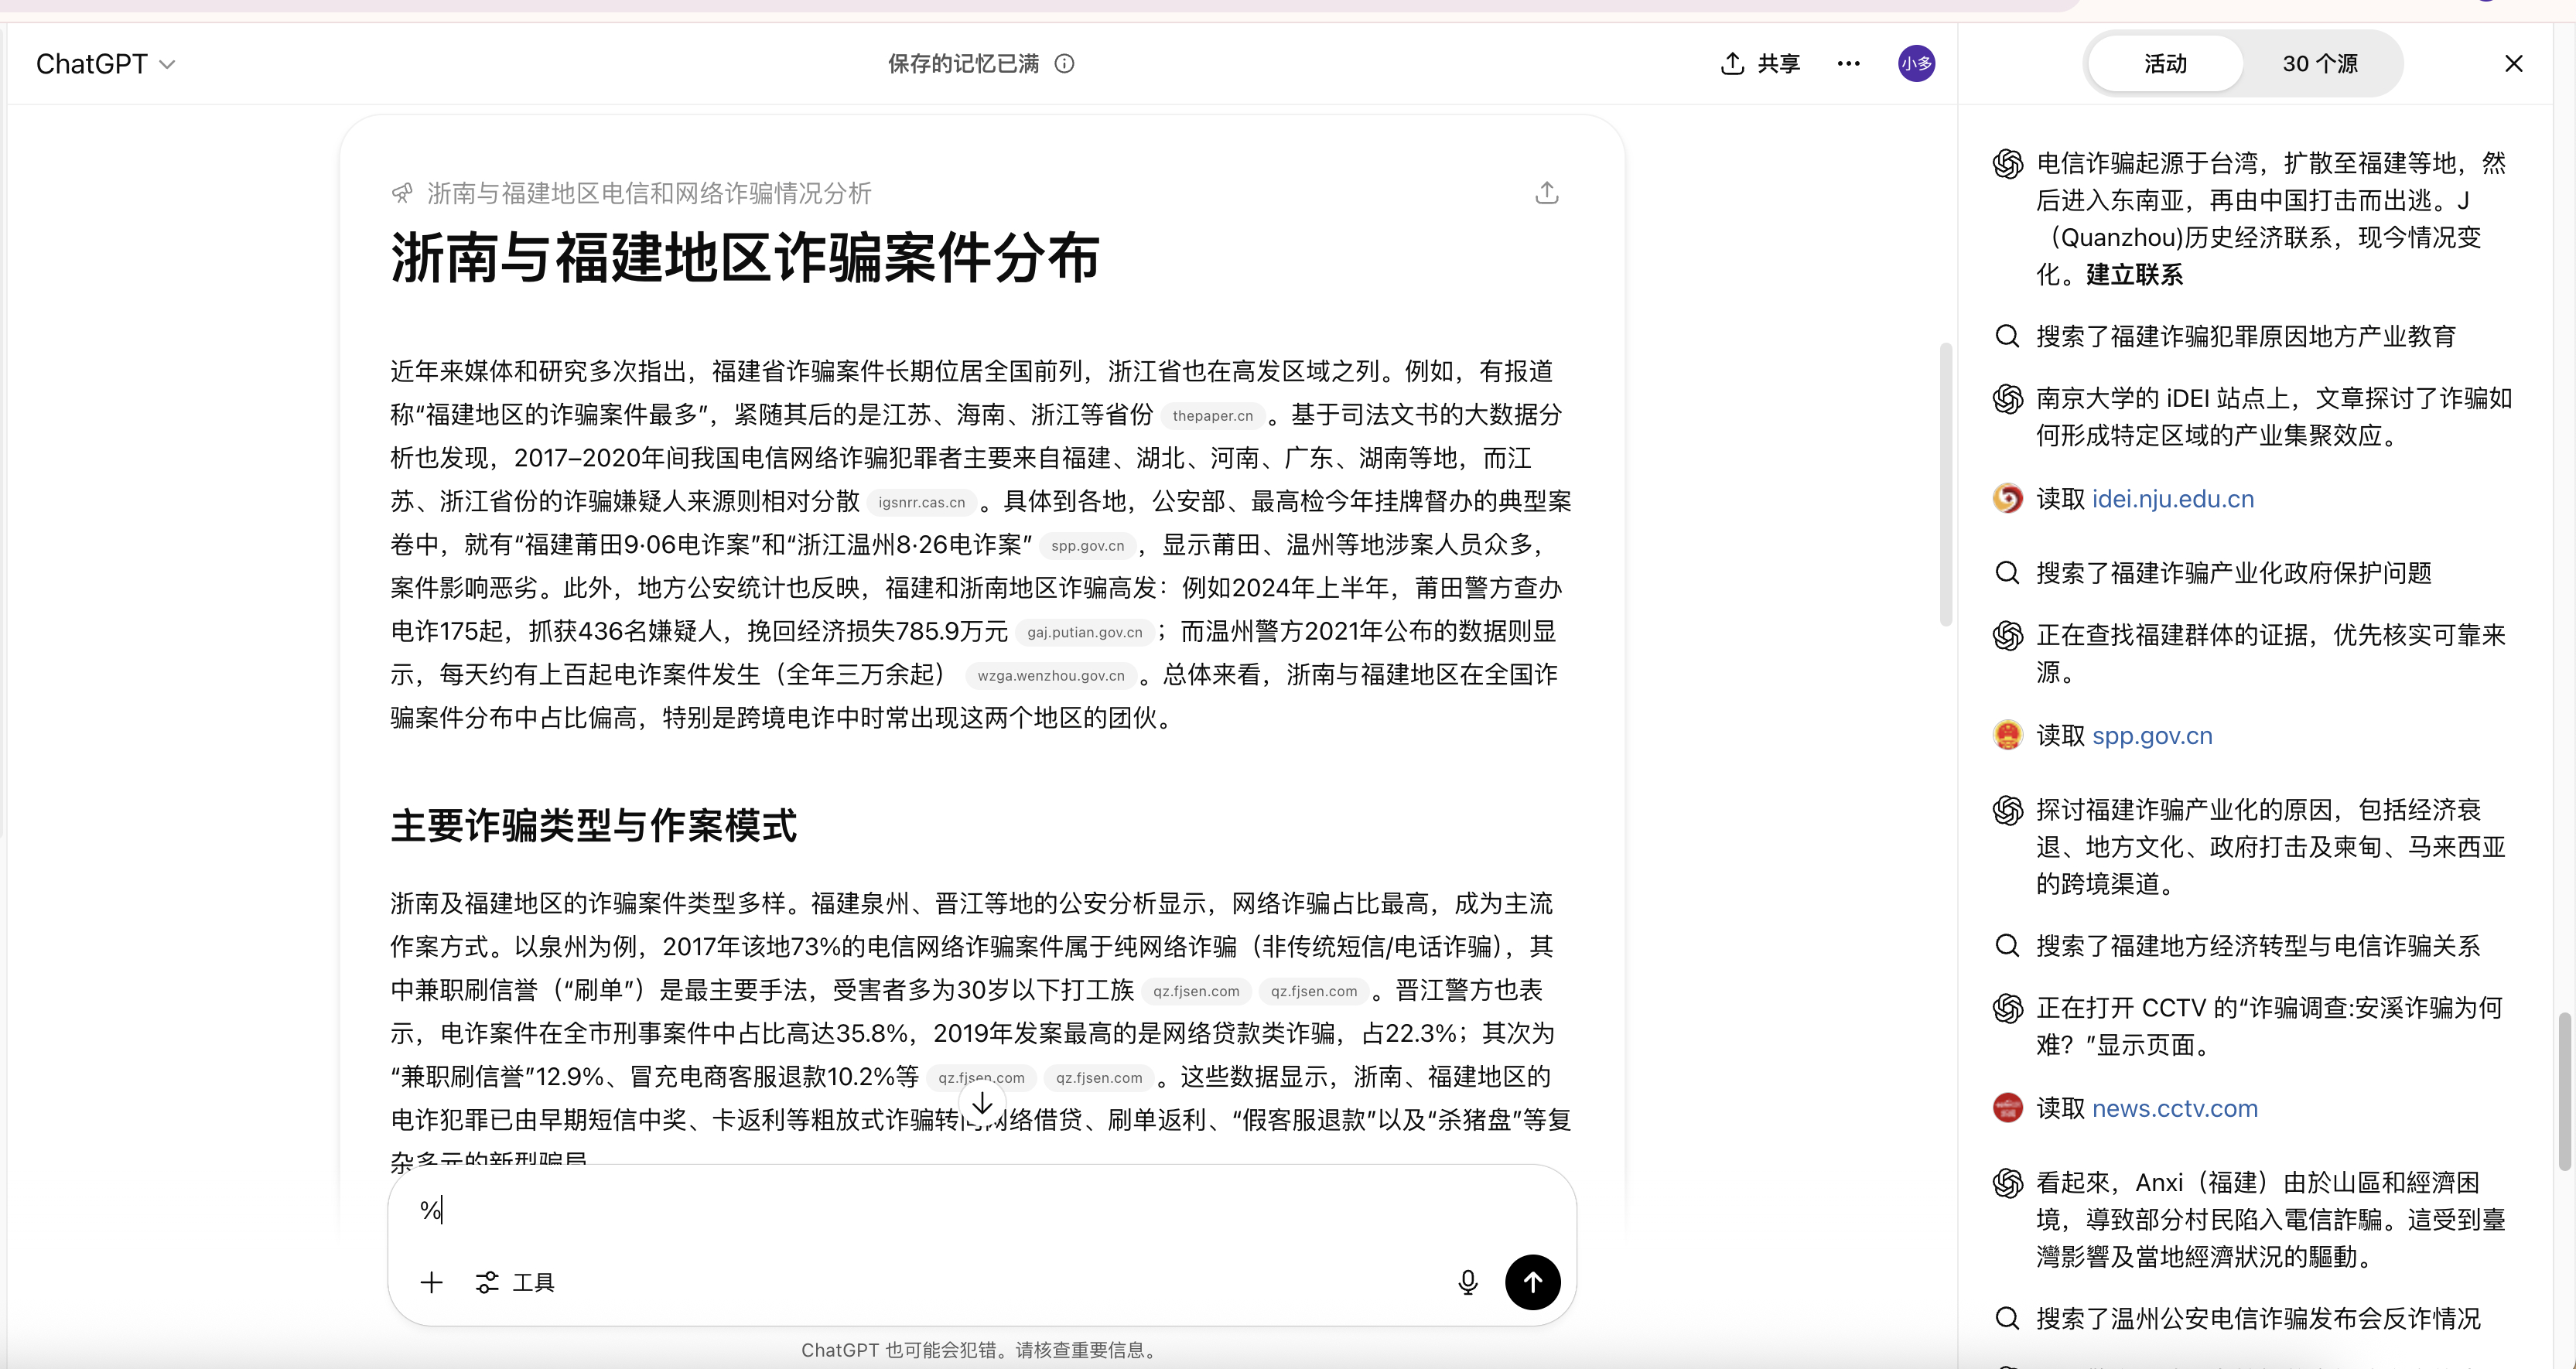Viewport: 2576px width, 1369px height.
Task: Click the microphone voice input icon
Action: coord(1467,1281)
